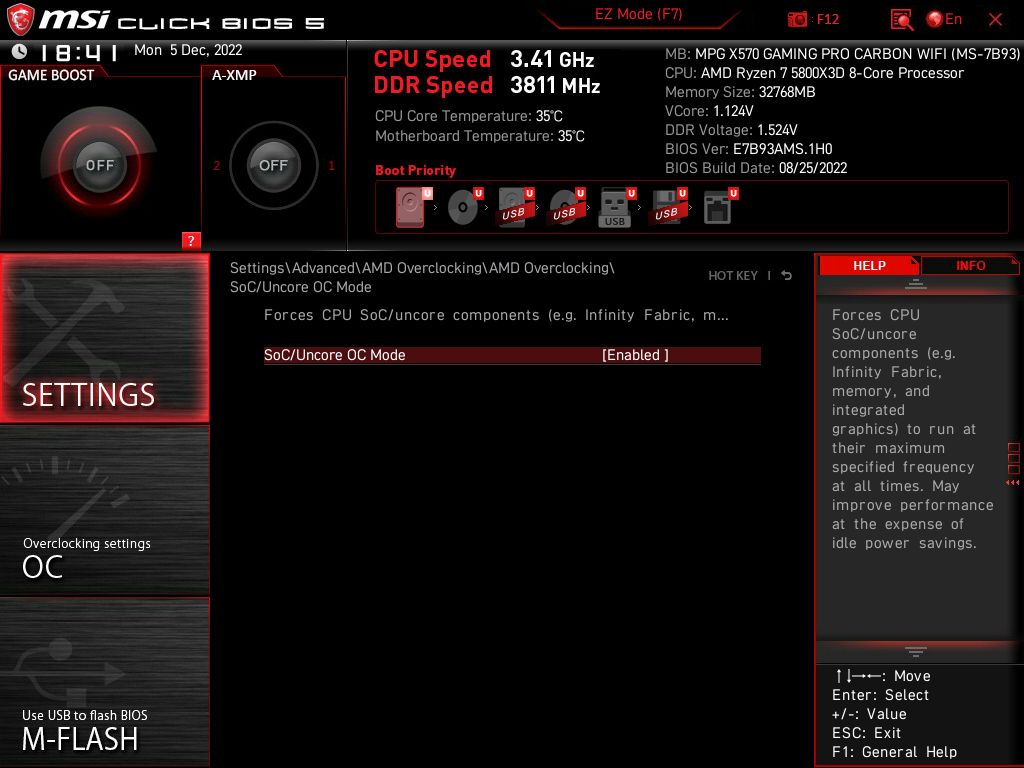Click the truncated Forces CPU SoC/uncore description line
Screen dimensions: 1024x768
(496, 315)
